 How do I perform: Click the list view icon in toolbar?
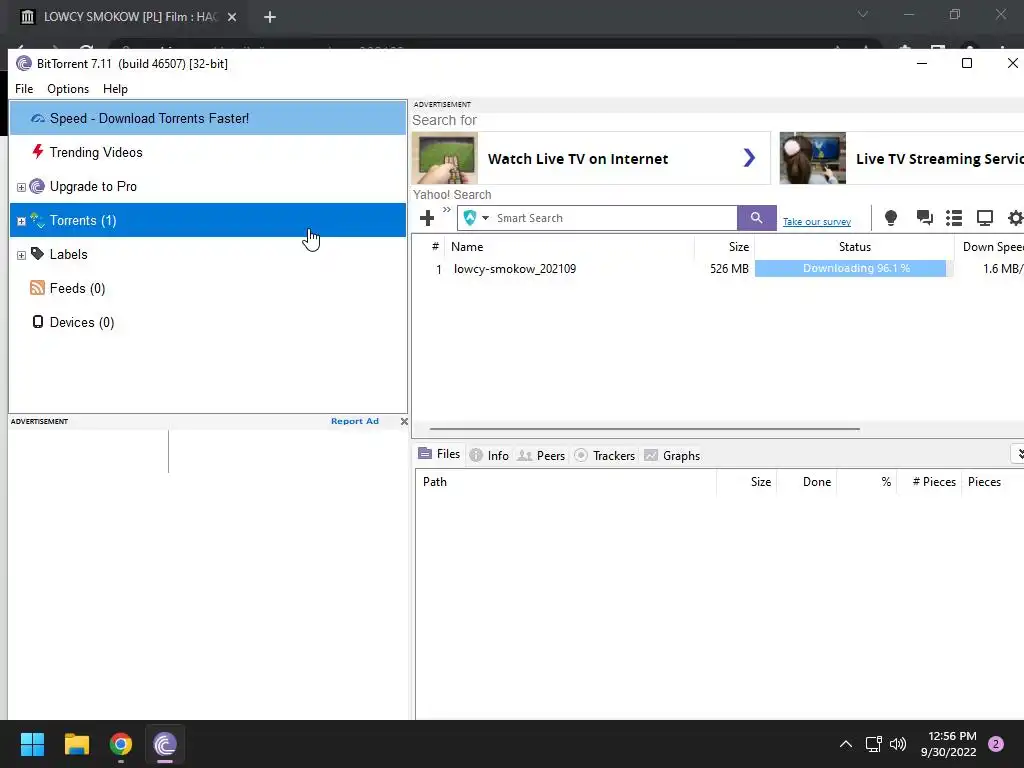pos(954,218)
